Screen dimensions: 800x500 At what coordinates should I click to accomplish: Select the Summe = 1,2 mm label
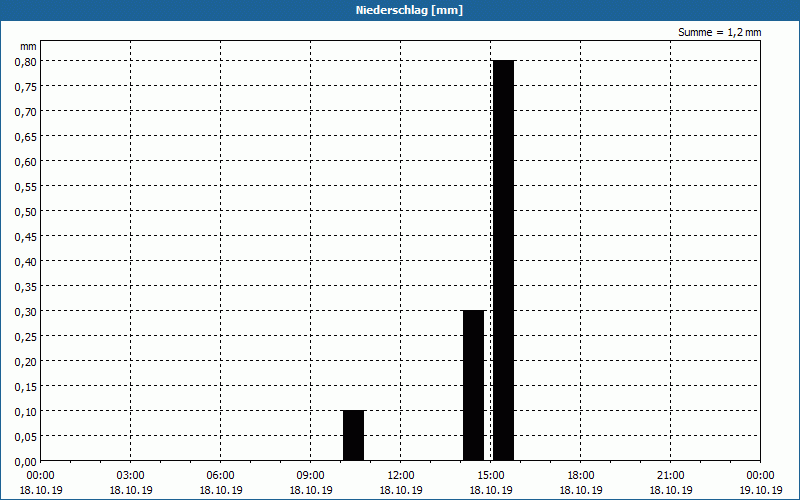[x=719, y=32]
